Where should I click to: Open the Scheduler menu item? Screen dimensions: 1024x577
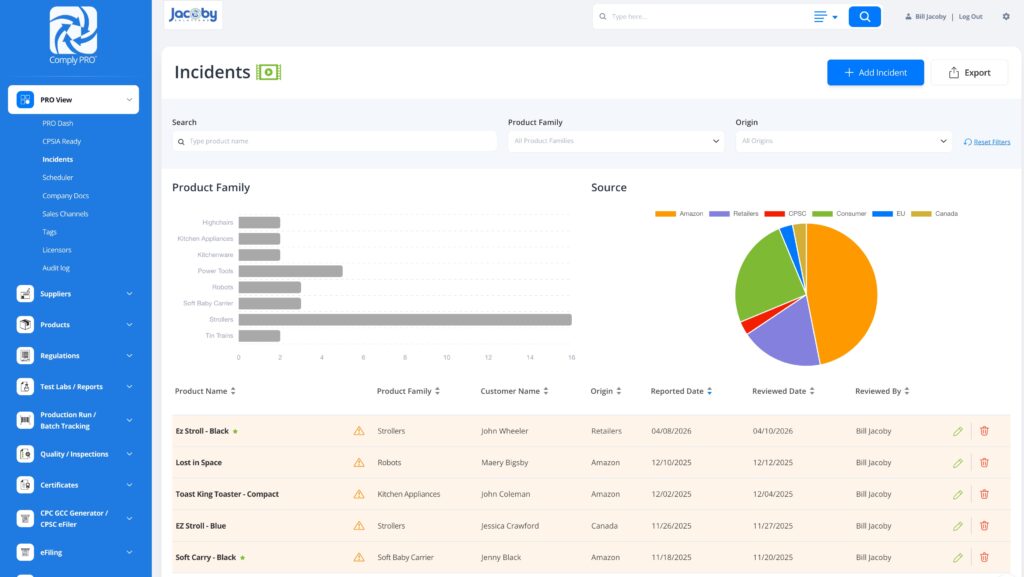click(x=57, y=178)
